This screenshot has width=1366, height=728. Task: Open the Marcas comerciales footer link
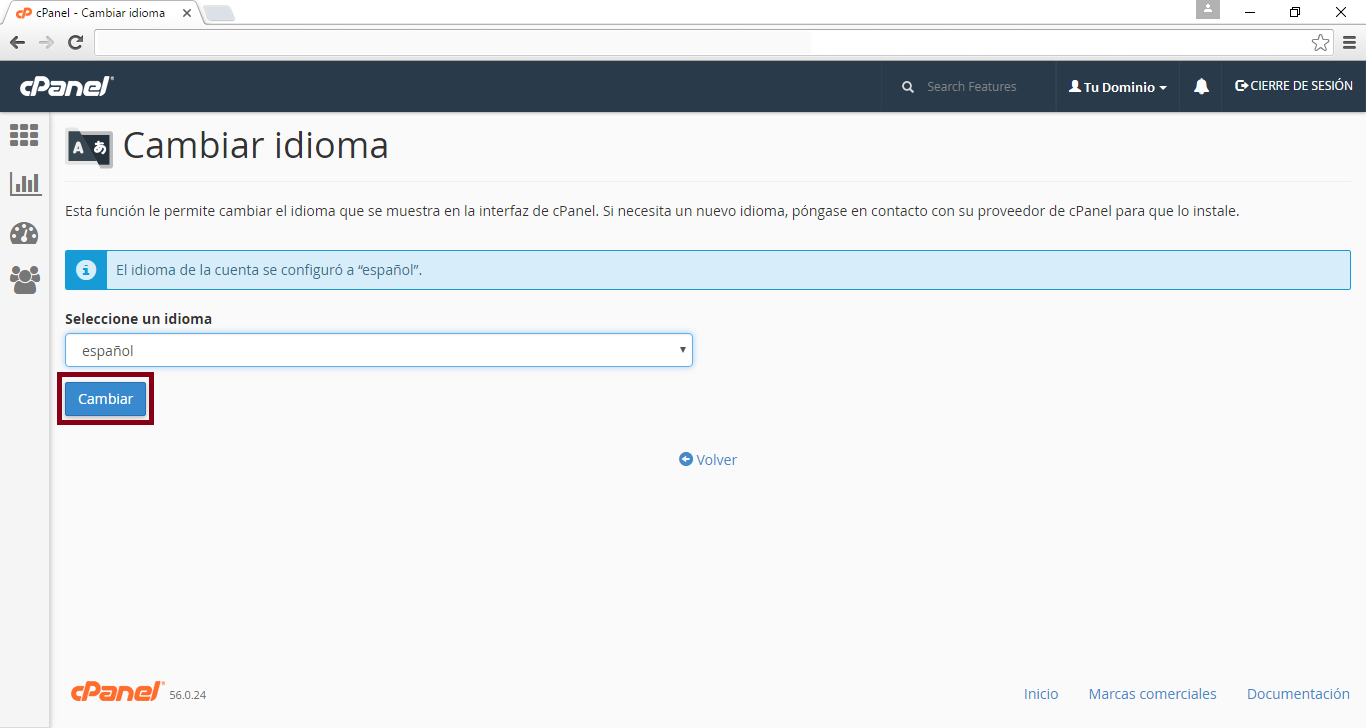[1152, 694]
